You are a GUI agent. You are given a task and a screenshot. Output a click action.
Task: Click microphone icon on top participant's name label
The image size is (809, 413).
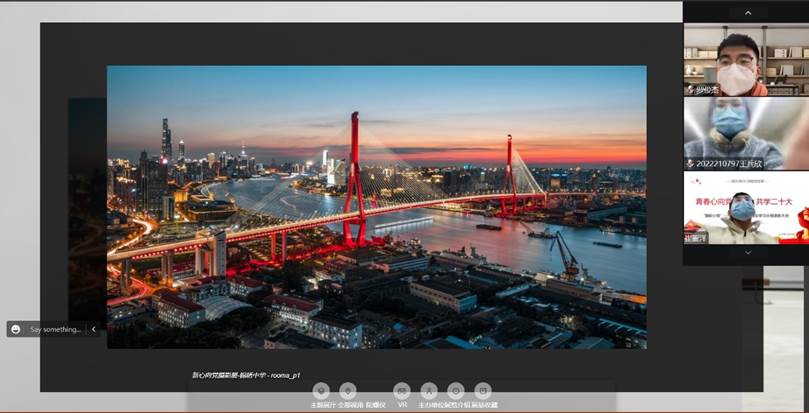[x=690, y=90]
